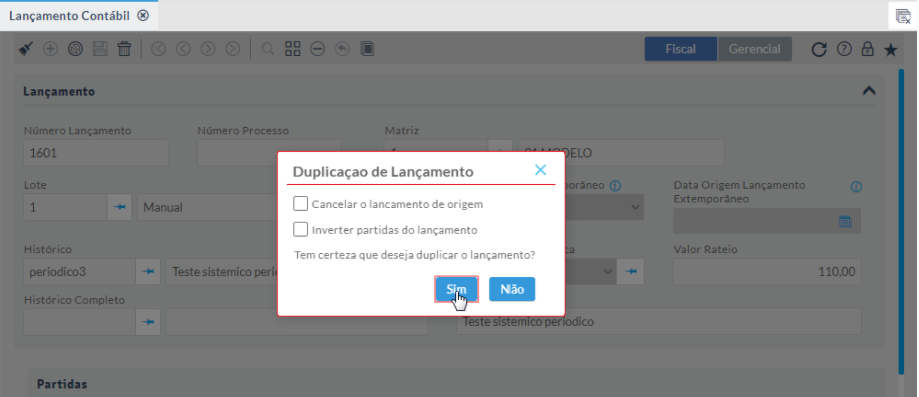This screenshot has width=919, height=397.
Task: Click the Data Origem Lançamento date field
Action: pos(767,221)
